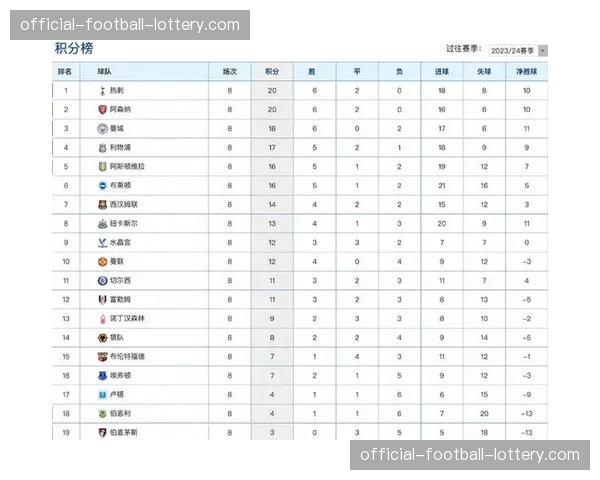The height and width of the screenshot is (480, 600).
Task: Click the Arsenal (阿森纳) club badge
Action: [102, 110]
